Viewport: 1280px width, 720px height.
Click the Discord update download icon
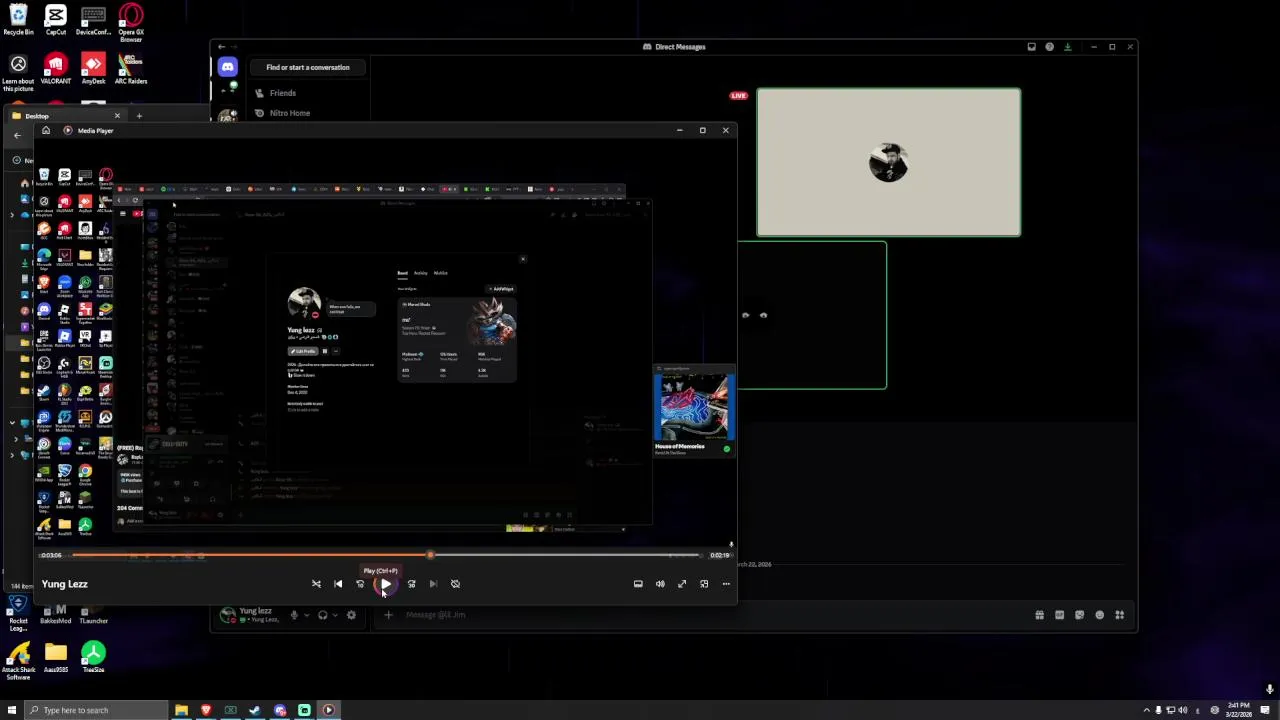pos(1067,47)
